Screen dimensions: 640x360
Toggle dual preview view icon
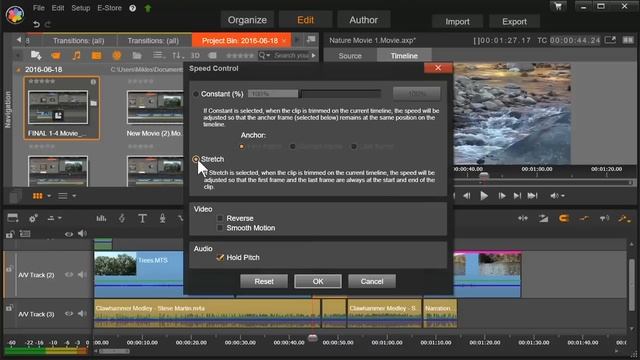(628, 40)
